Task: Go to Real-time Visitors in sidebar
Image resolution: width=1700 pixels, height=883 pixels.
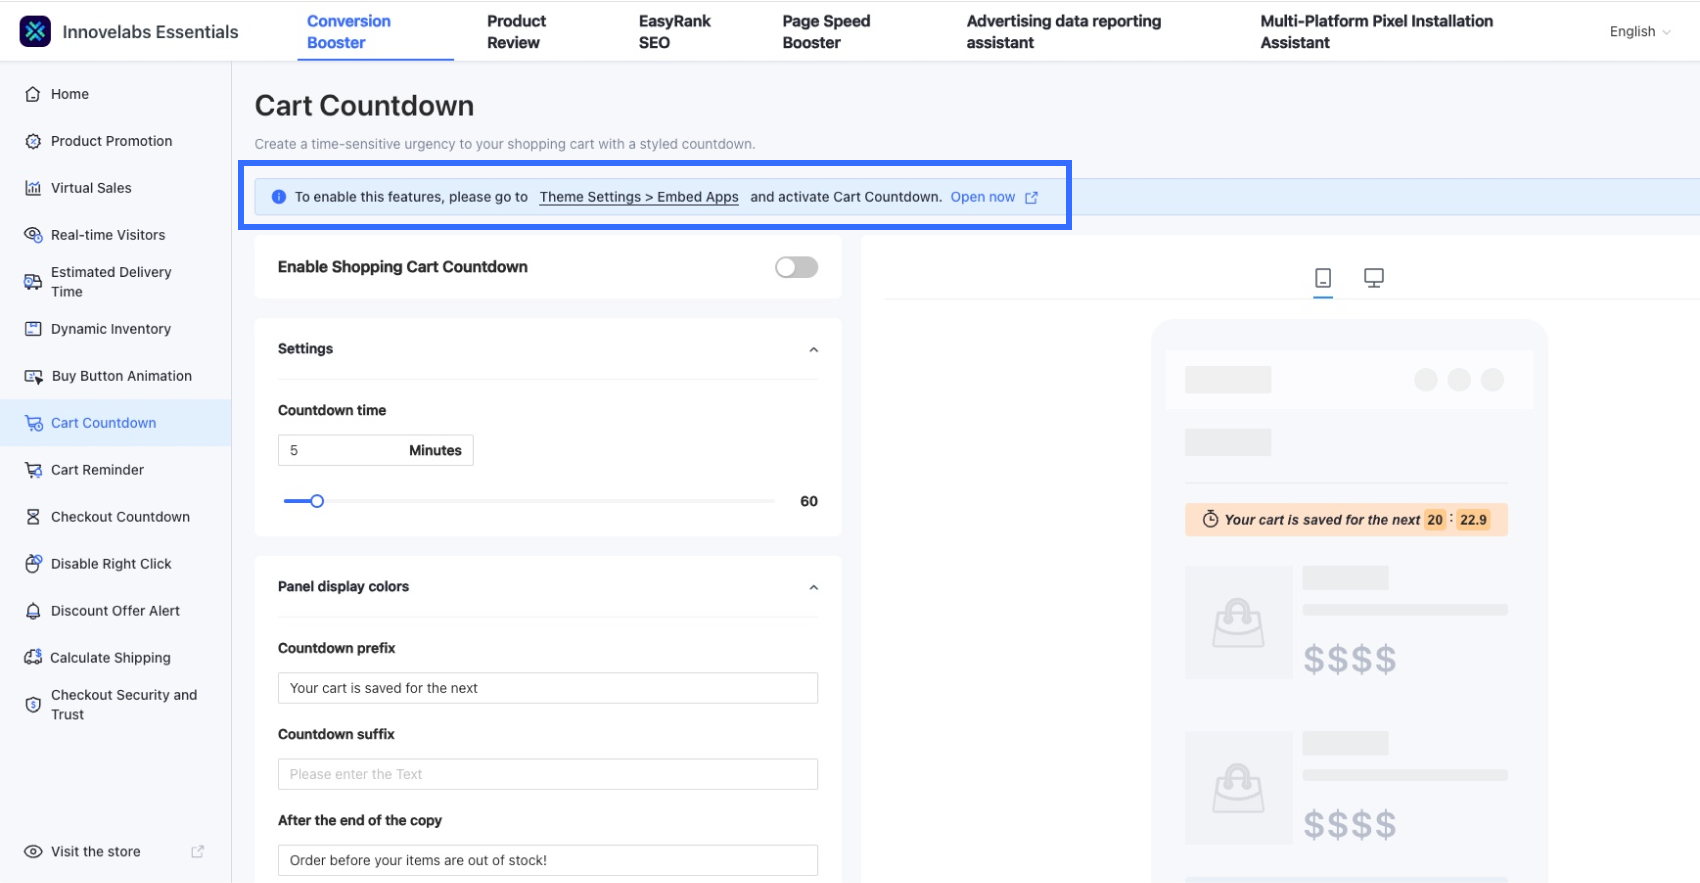Action: [108, 235]
